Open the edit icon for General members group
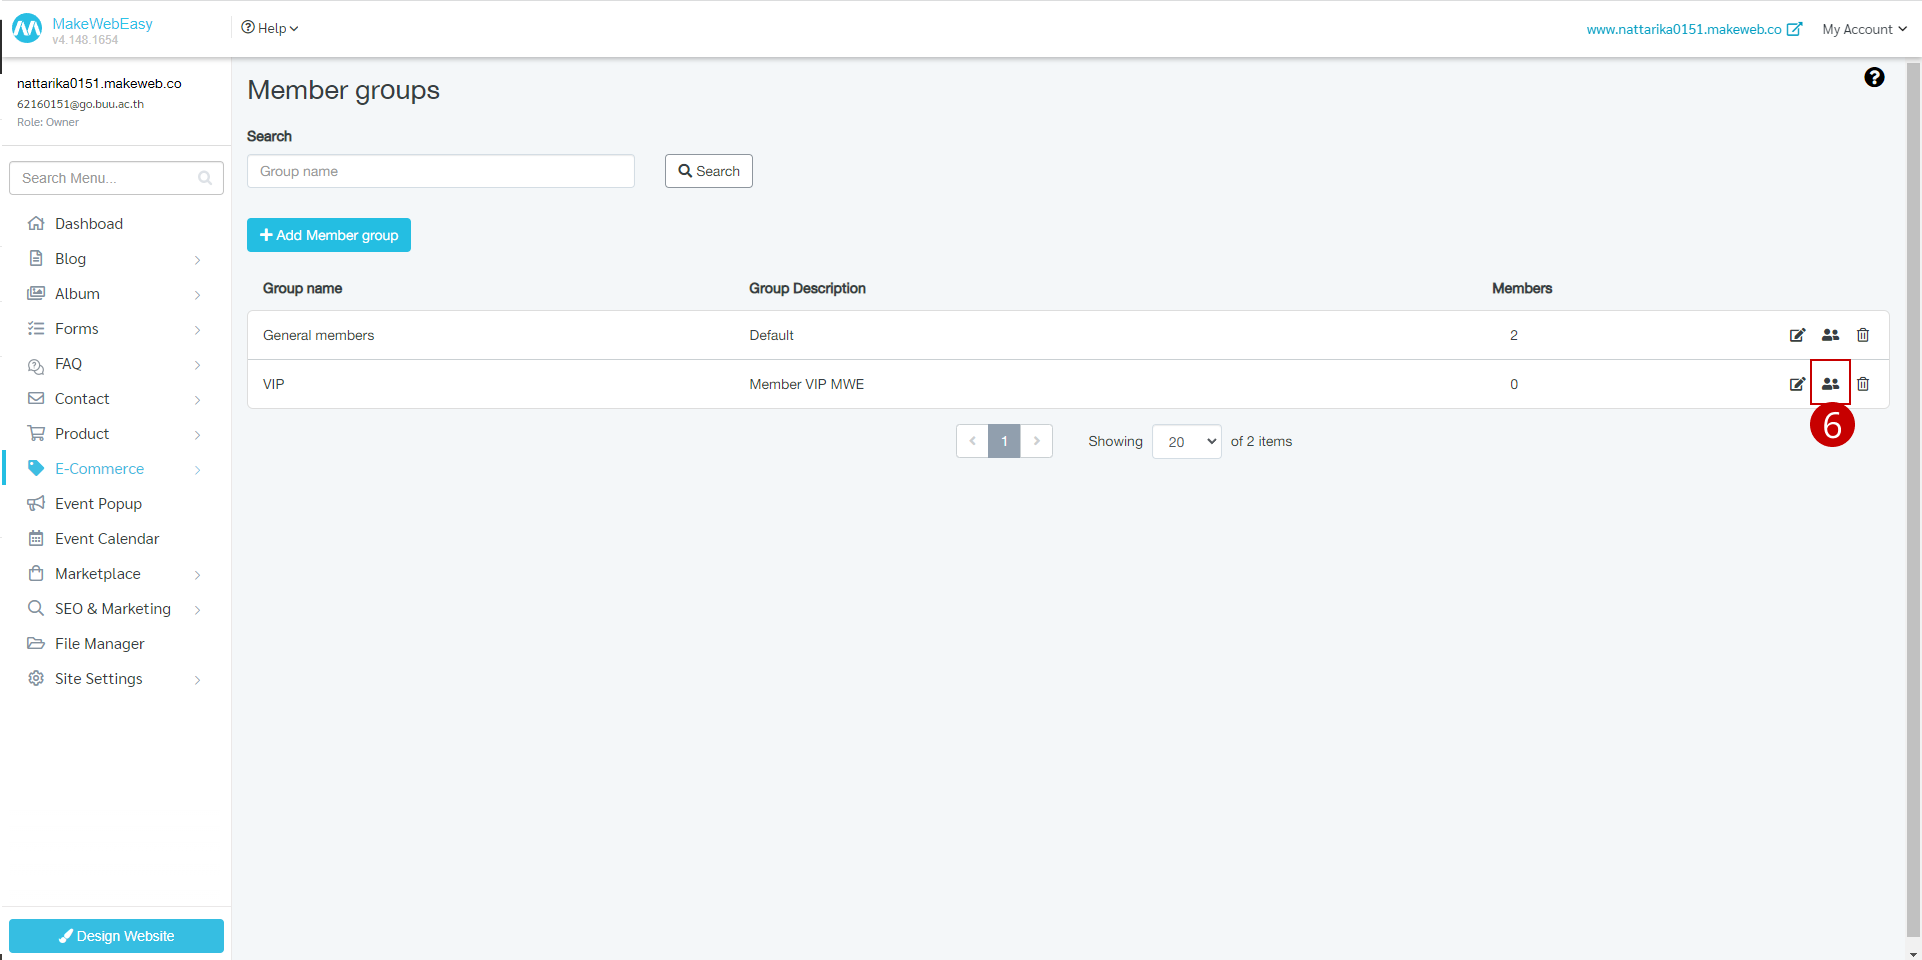 click(x=1798, y=335)
